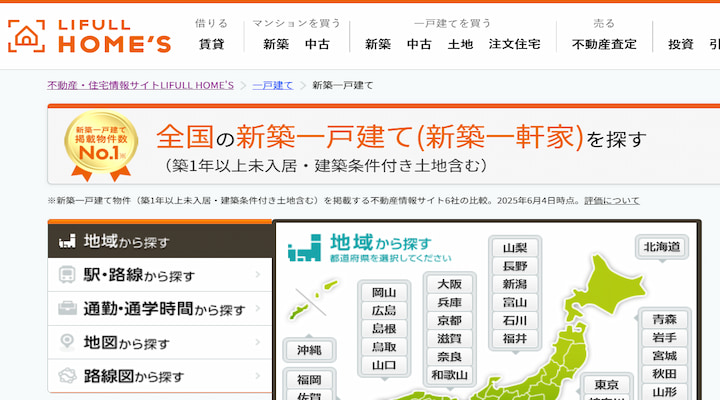Select 大阪 prefecture button

449,284
